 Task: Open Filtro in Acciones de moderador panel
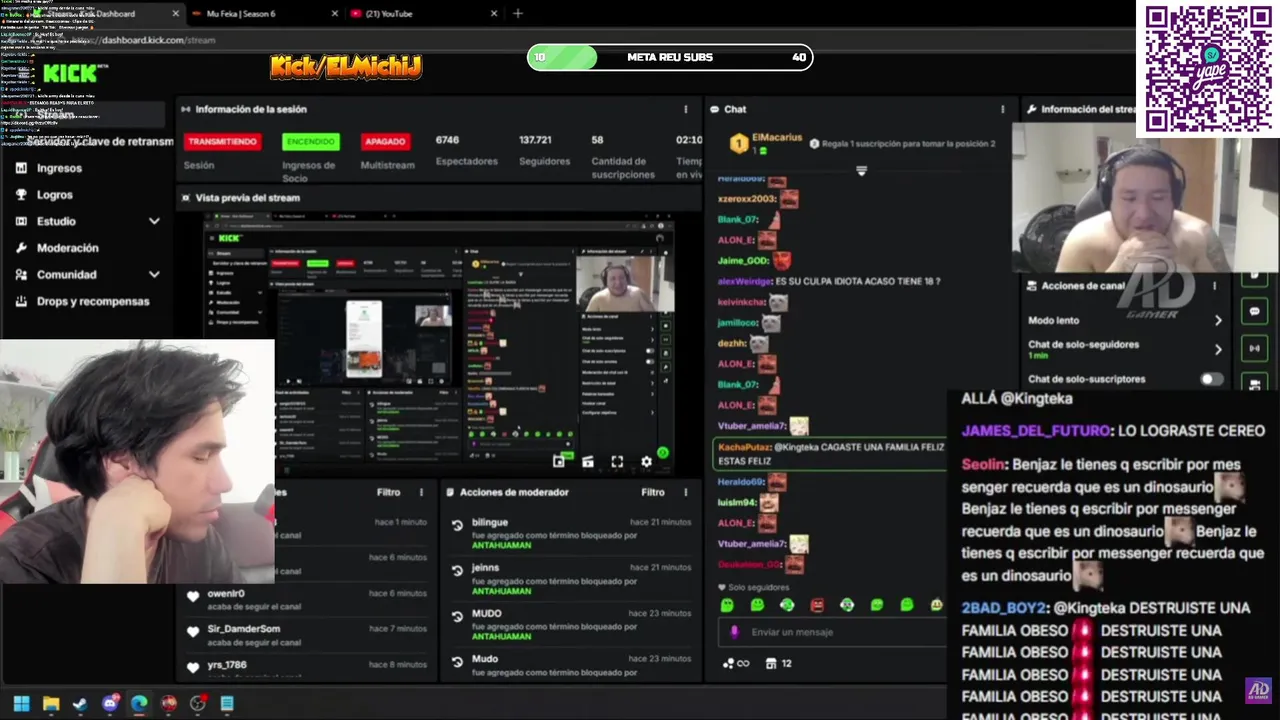[x=652, y=492]
